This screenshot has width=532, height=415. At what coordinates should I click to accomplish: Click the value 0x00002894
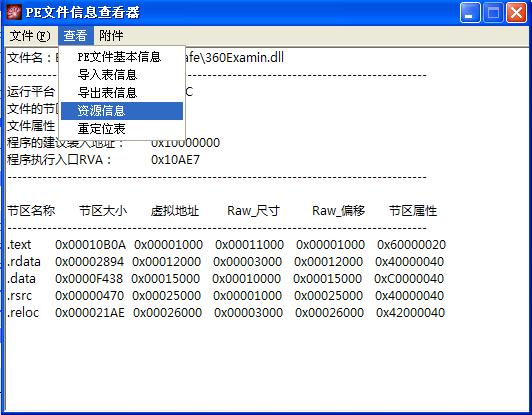[89, 262]
